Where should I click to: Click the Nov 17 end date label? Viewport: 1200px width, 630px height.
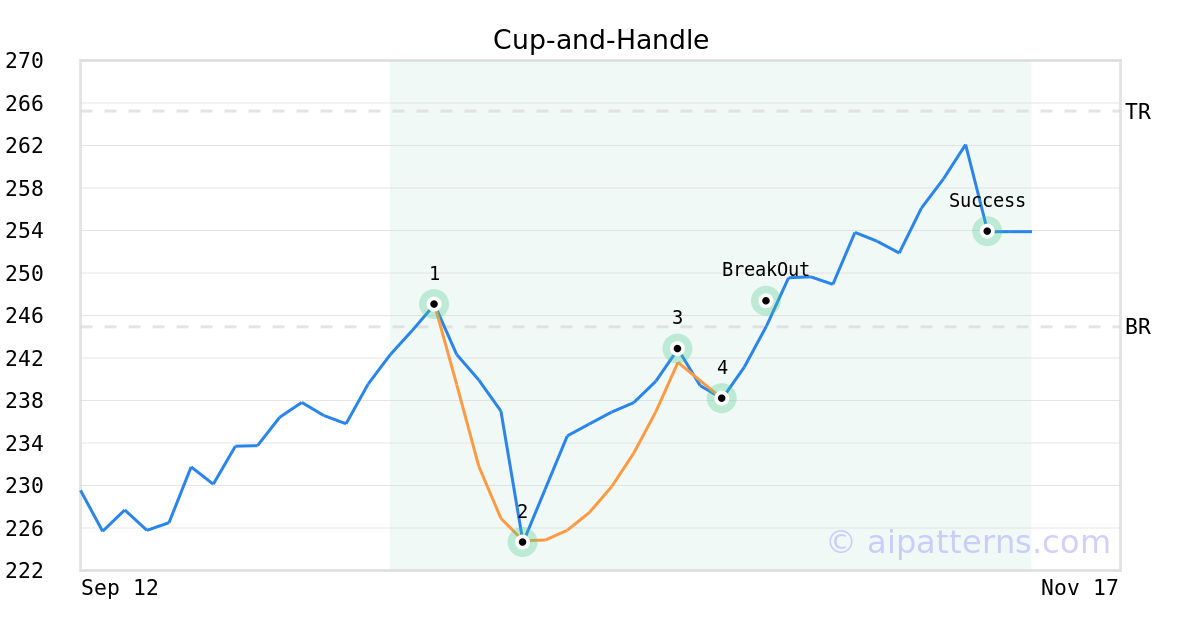tap(1079, 588)
